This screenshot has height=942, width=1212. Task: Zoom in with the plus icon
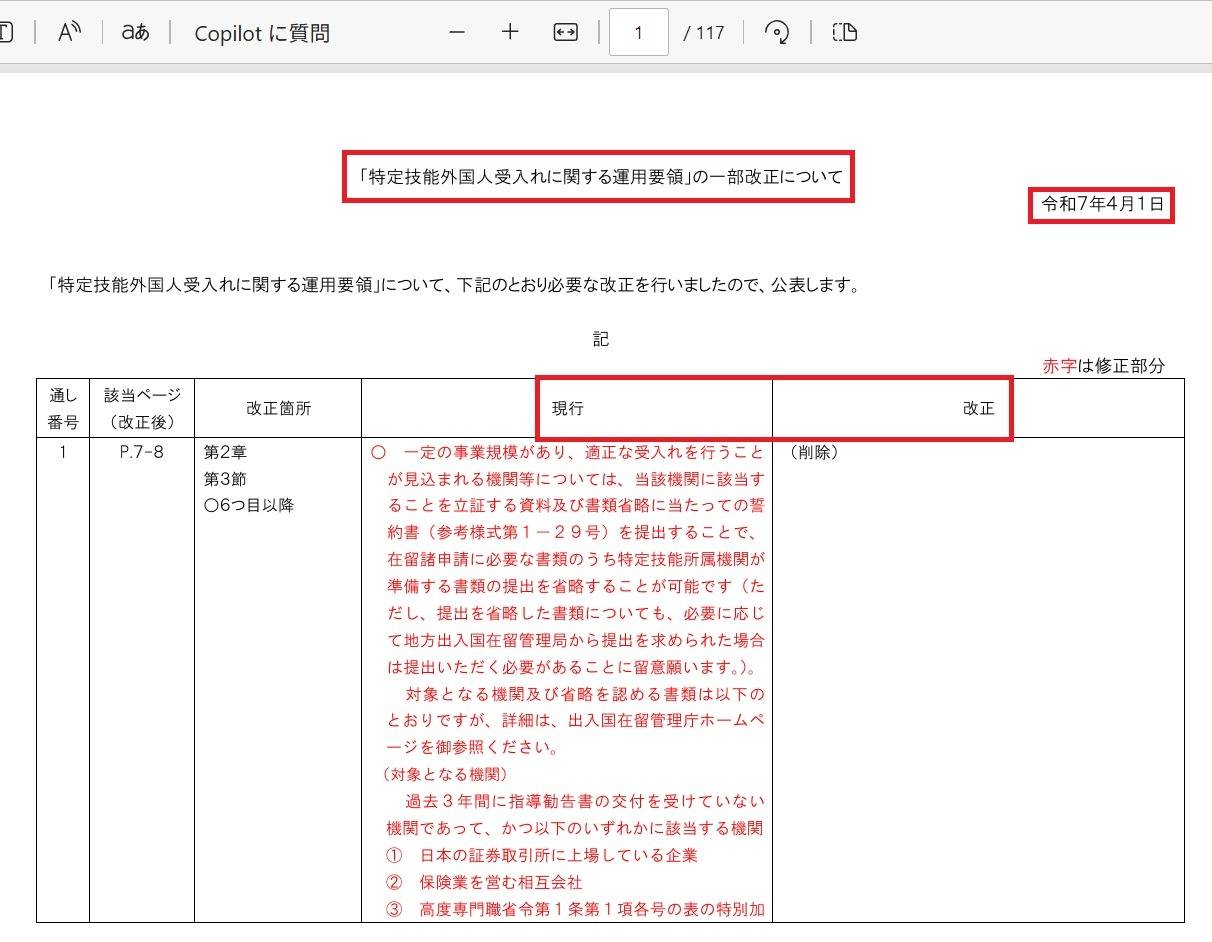click(510, 32)
